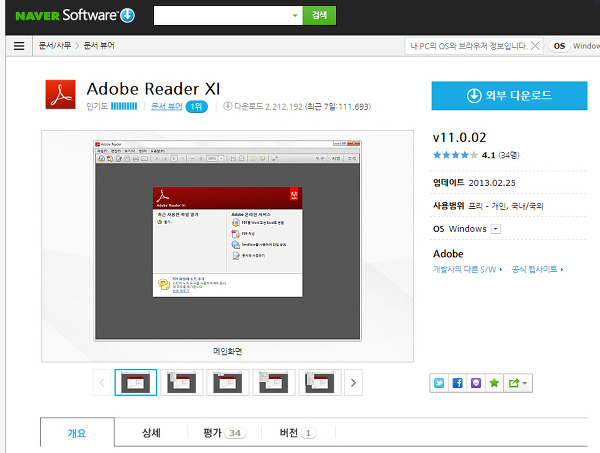
Task: Select the 개요 tab
Action: (x=77, y=432)
